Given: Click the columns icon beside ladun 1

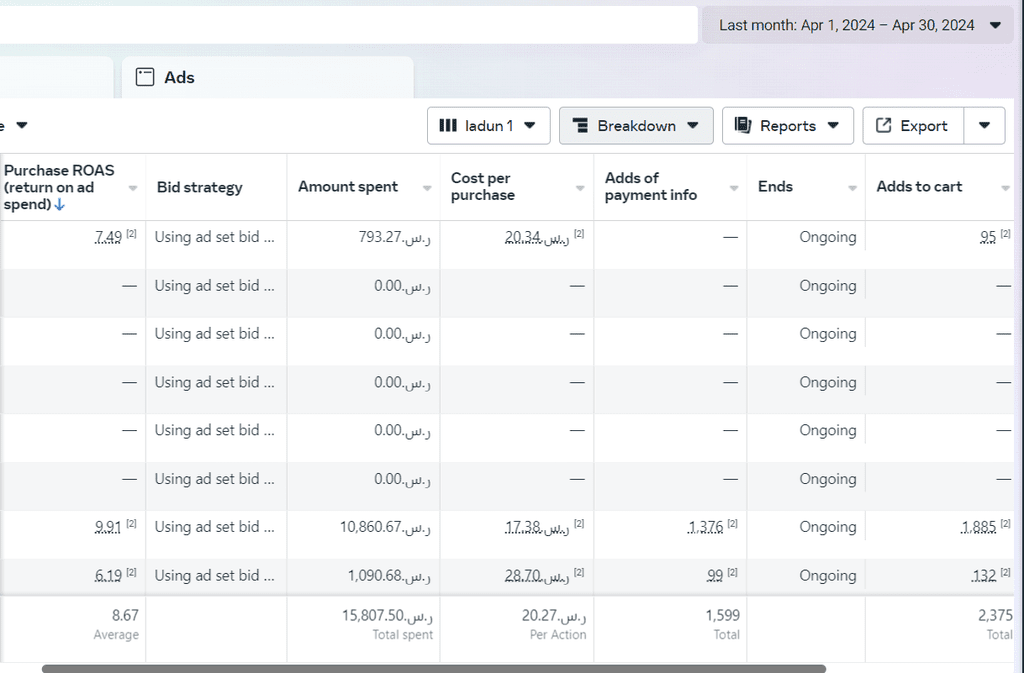Looking at the screenshot, I should point(448,126).
